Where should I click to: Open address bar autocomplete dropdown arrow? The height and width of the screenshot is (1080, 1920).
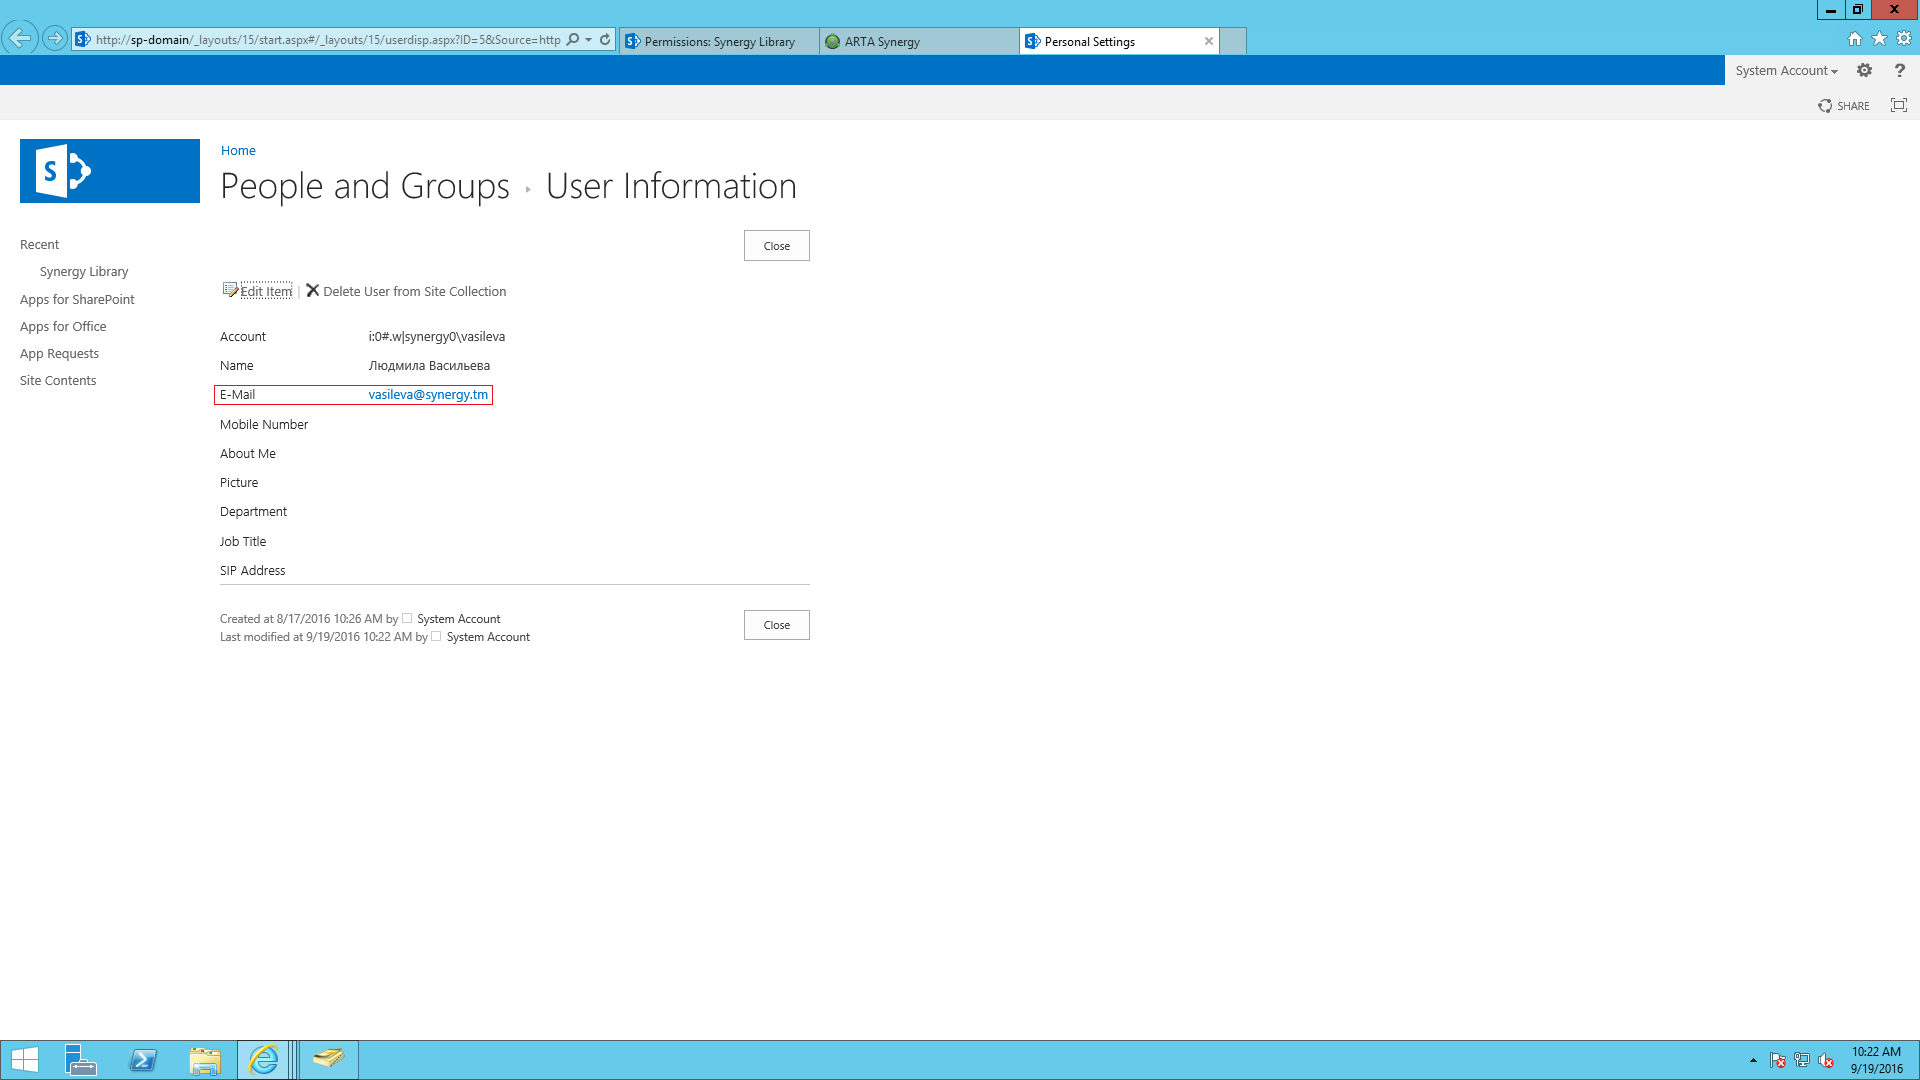pos(589,40)
